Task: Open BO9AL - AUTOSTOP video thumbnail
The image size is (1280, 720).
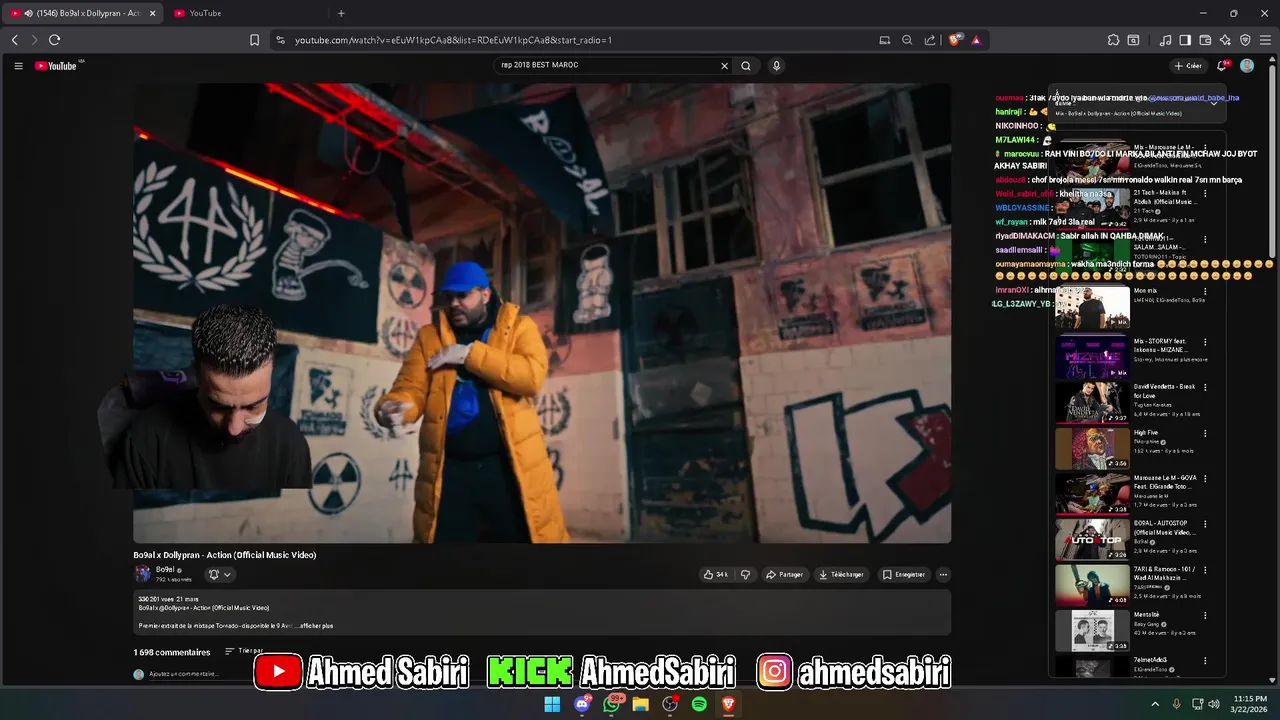Action: 1092,540
